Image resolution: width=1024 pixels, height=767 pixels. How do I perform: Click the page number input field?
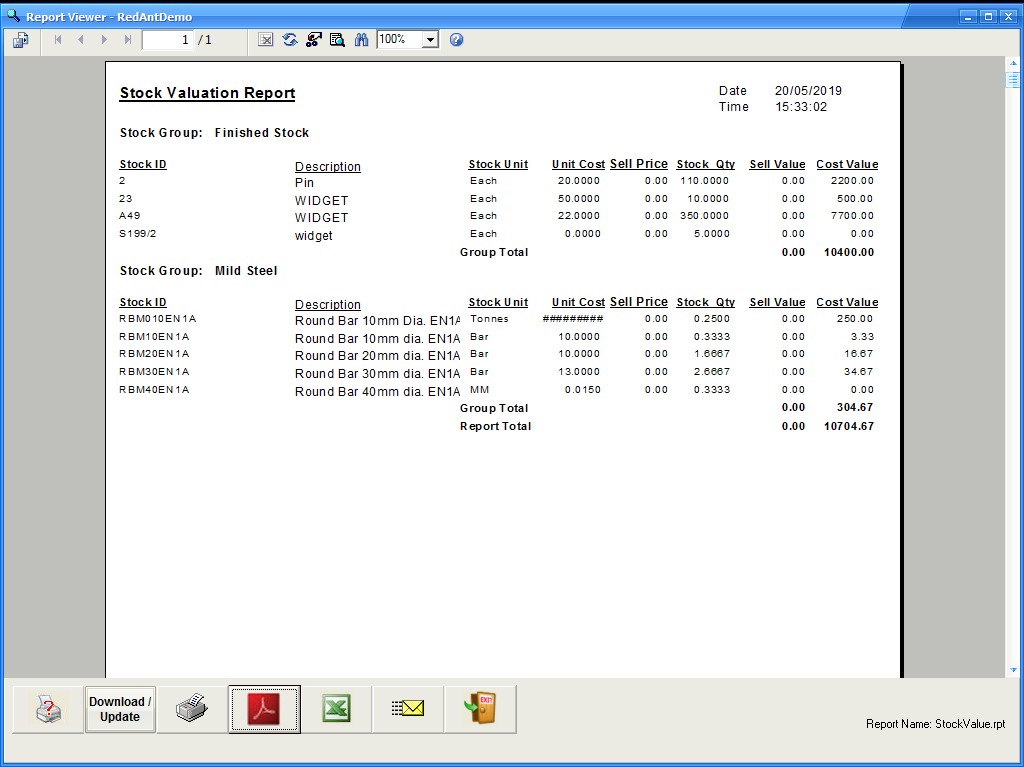point(167,40)
